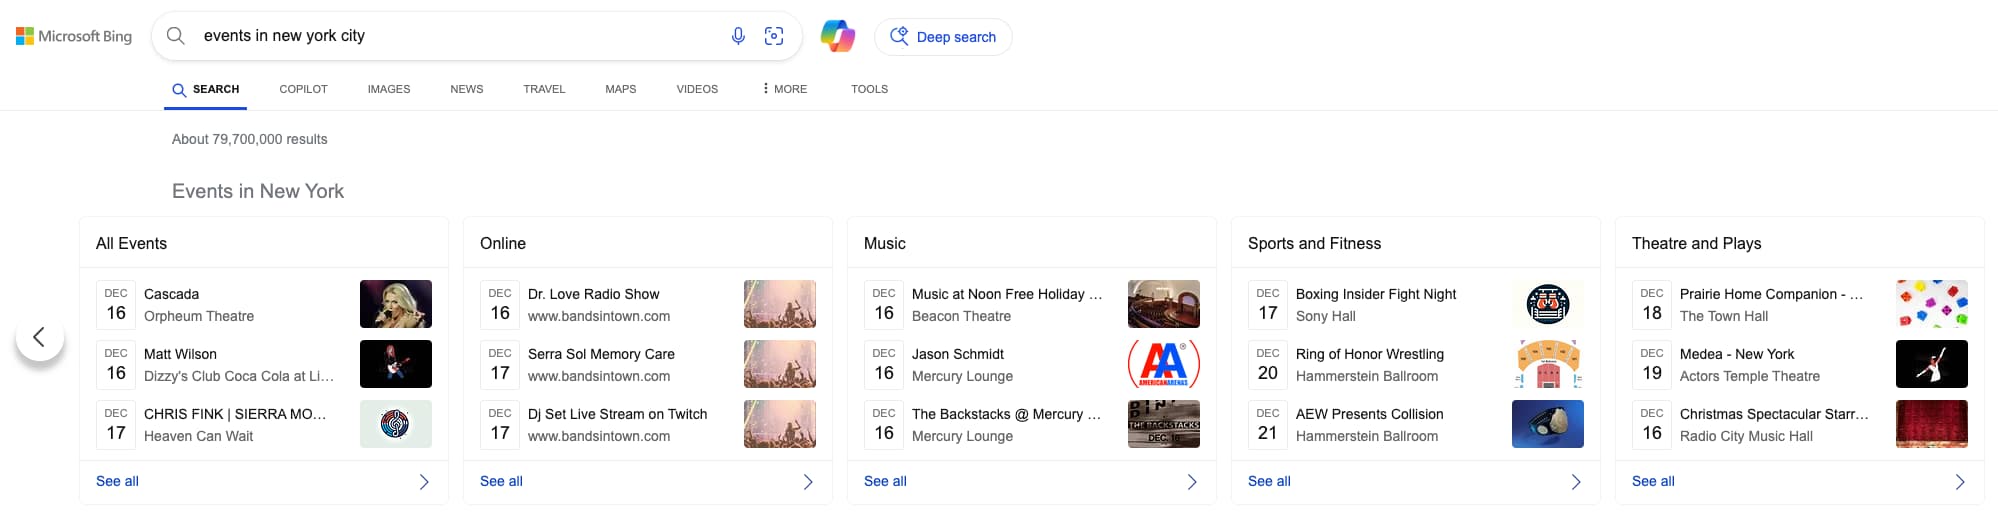Click the CHRIS FINK event logo thumbnail
Image resolution: width=1998 pixels, height=518 pixels.
(x=396, y=424)
